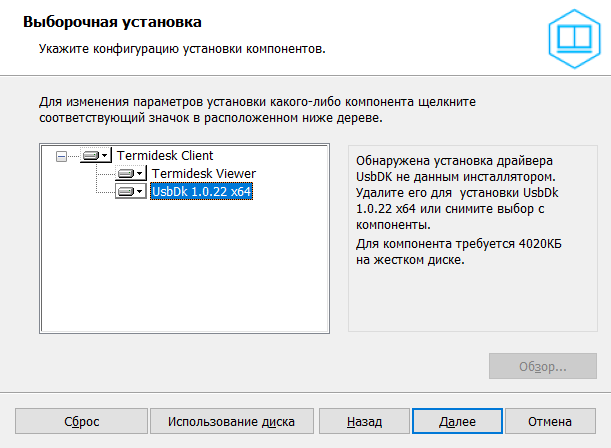Collapse the Termidesk Client tree node
Screen dimensions: 611x448
[62, 156]
